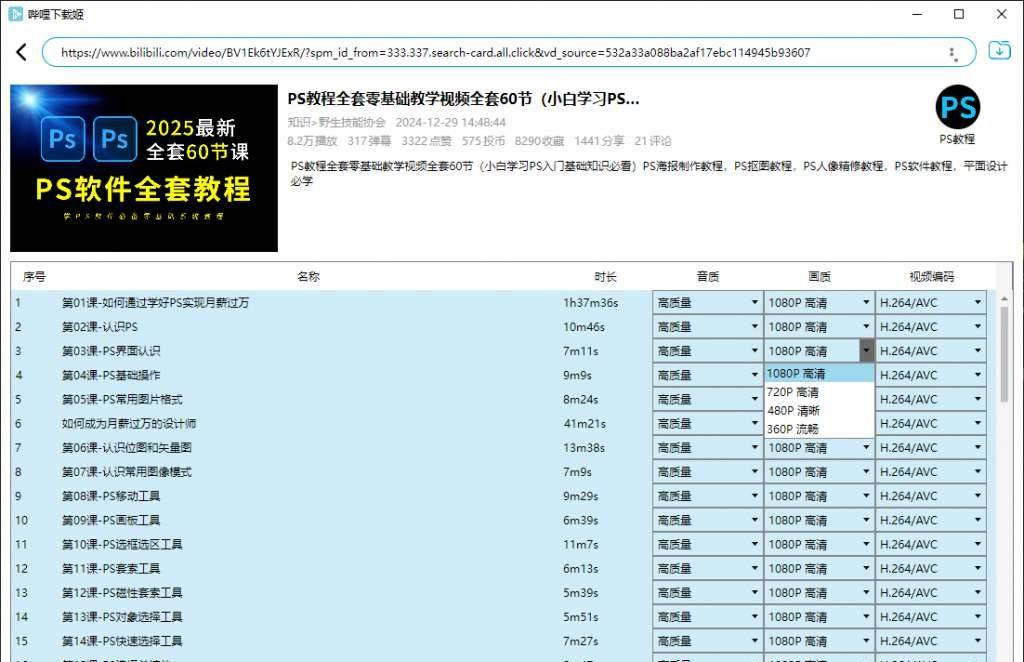Choose 480P 清晰 in the dropdown list
Screen dimensions: 1024x662
(x=792, y=411)
